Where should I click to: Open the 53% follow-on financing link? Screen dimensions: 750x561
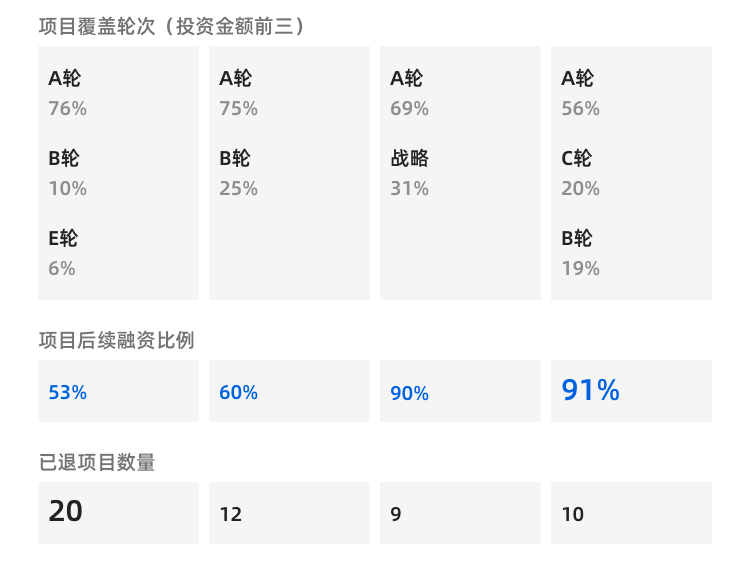click(68, 393)
